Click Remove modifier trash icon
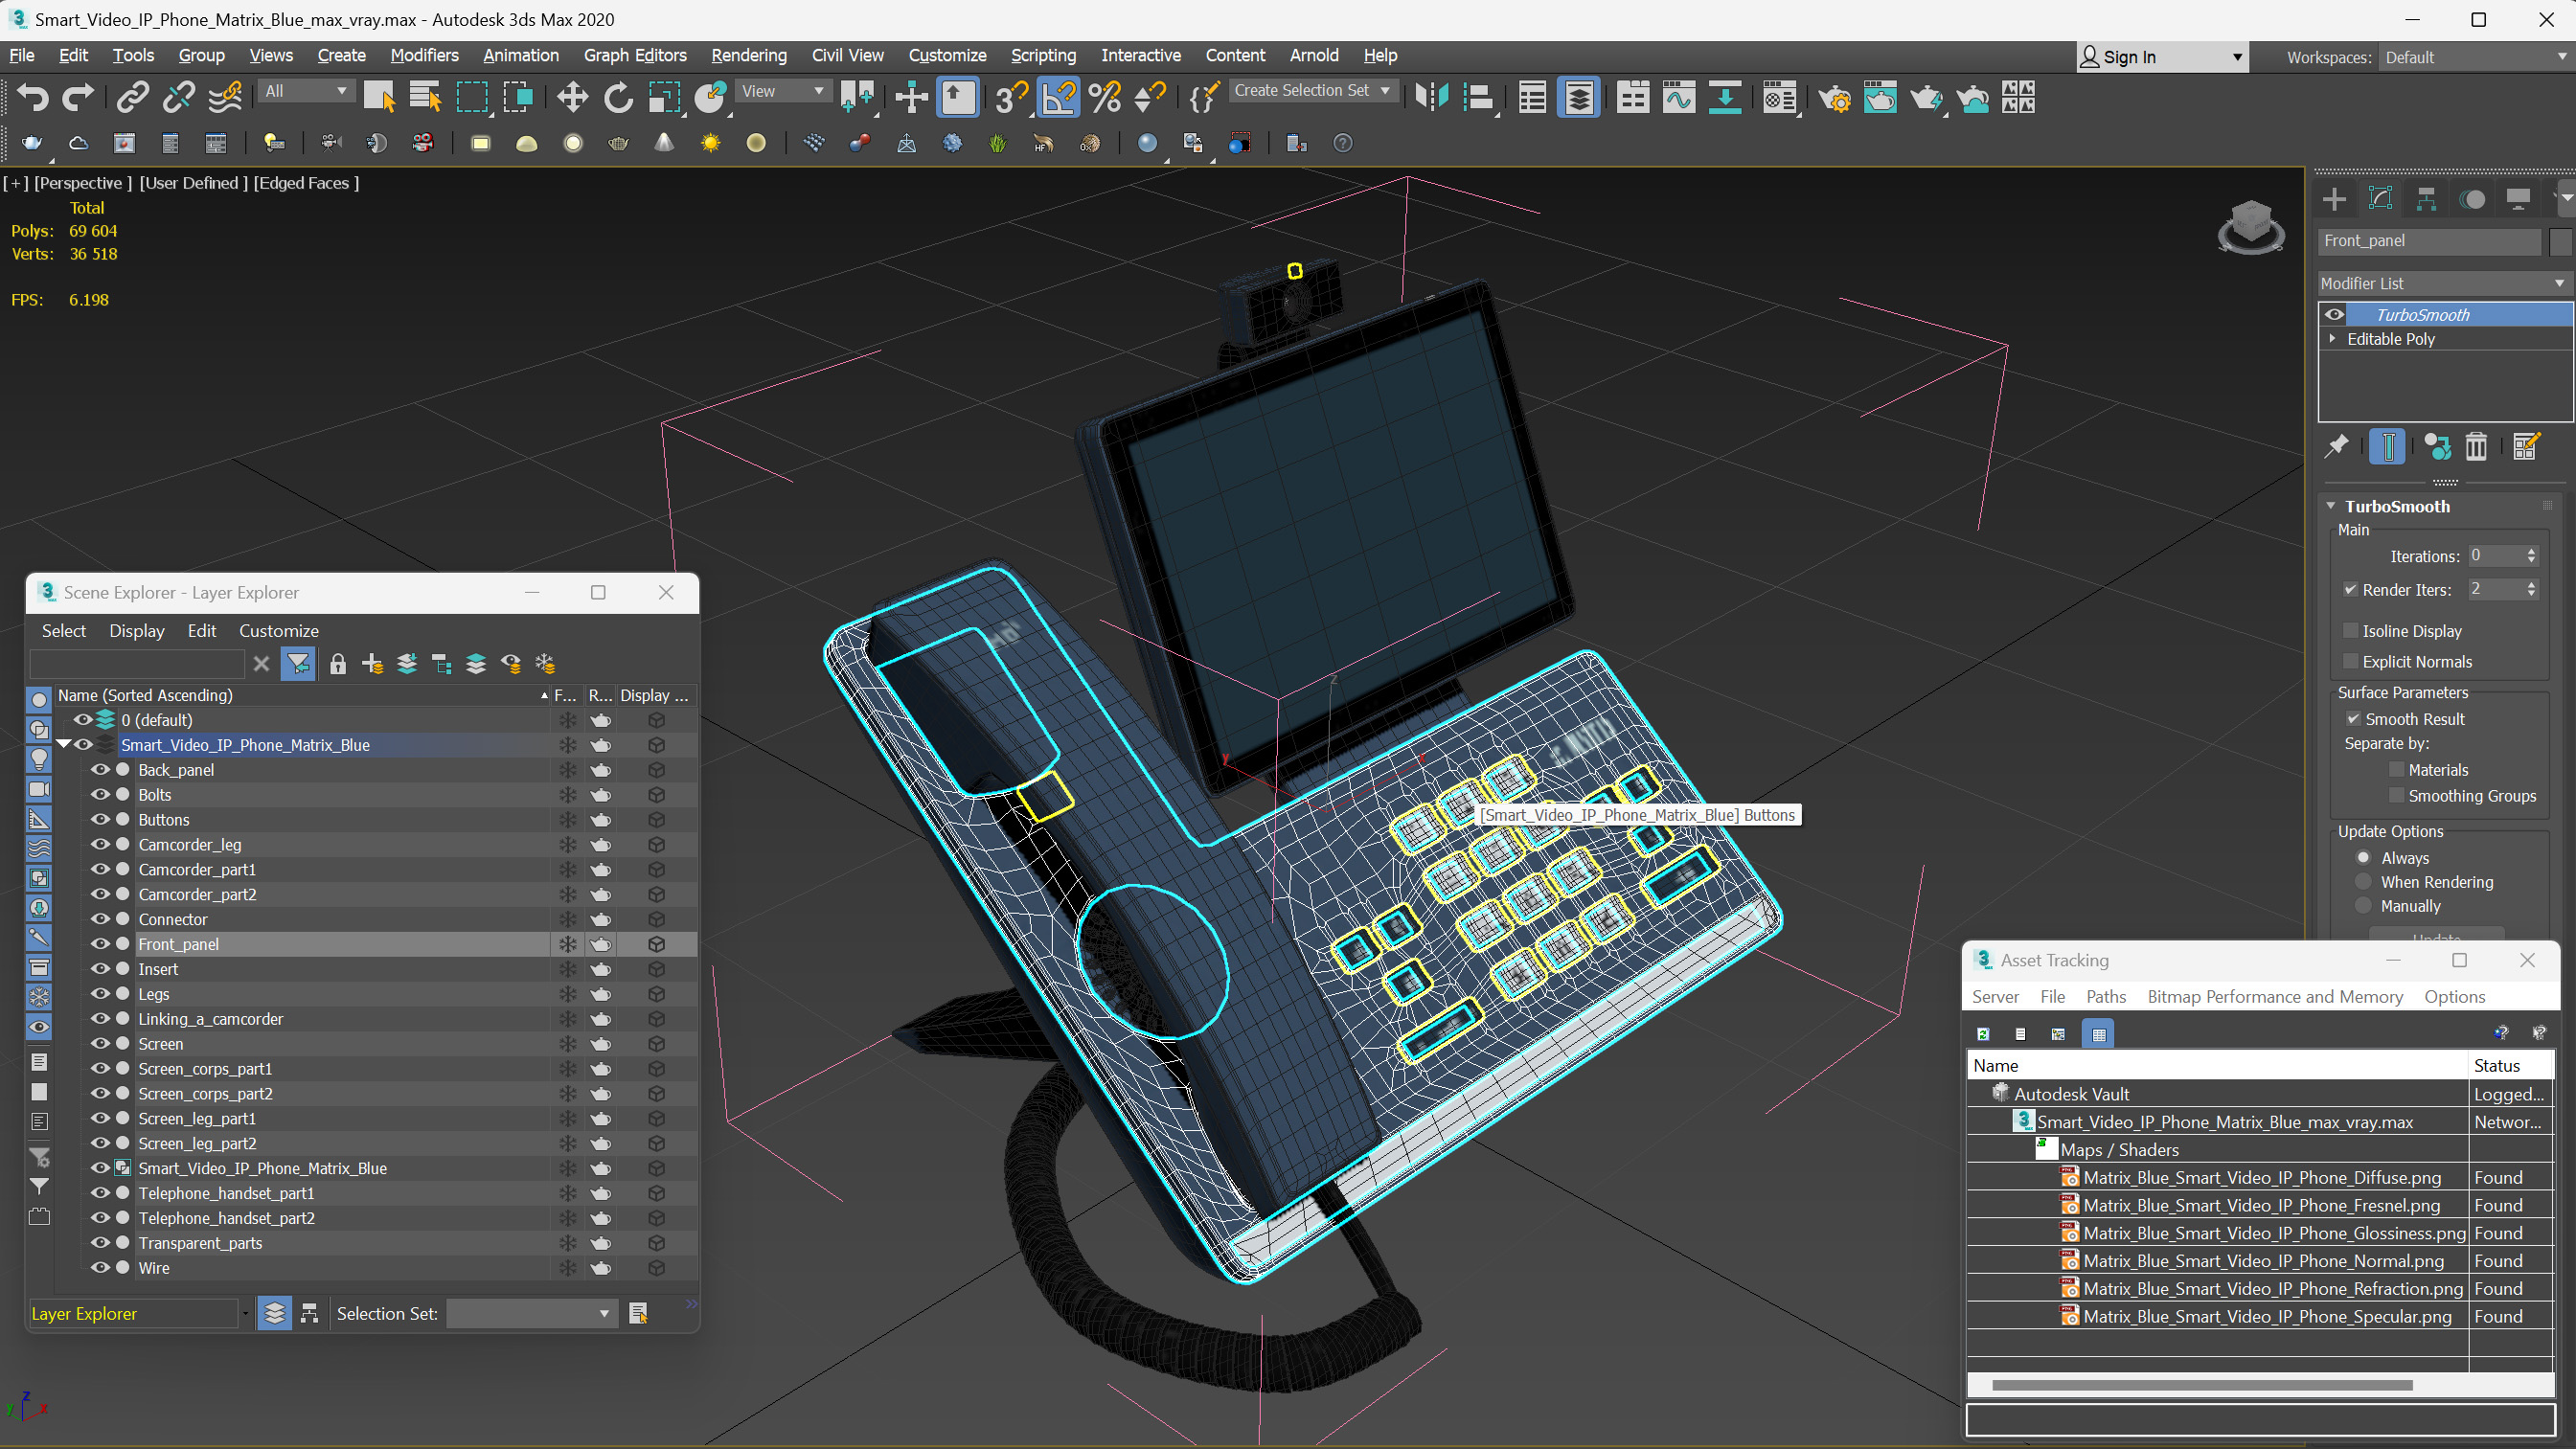Viewport: 2576px width, 1449px height. tap(2476, 447)
